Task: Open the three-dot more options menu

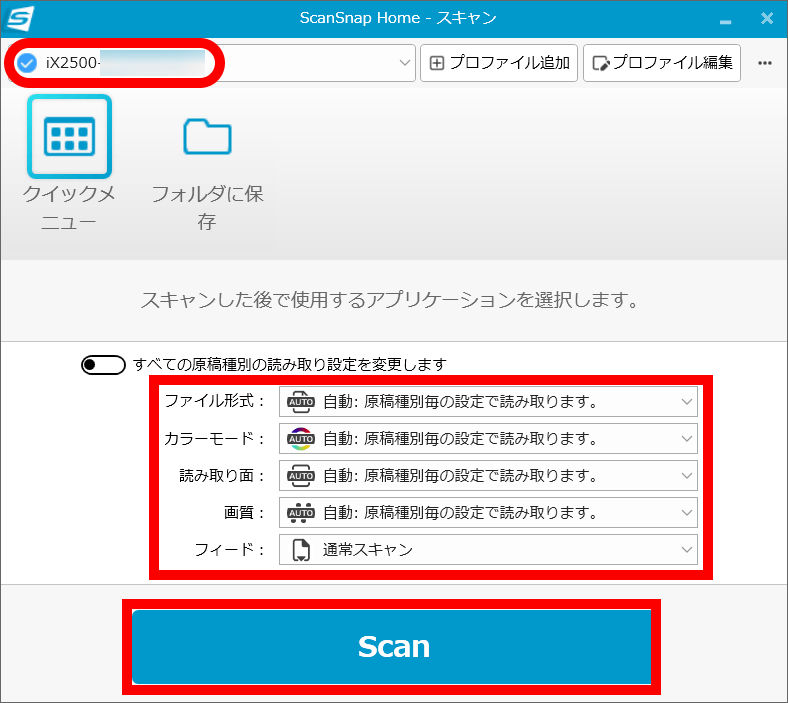Action: [x=764, y=63]
